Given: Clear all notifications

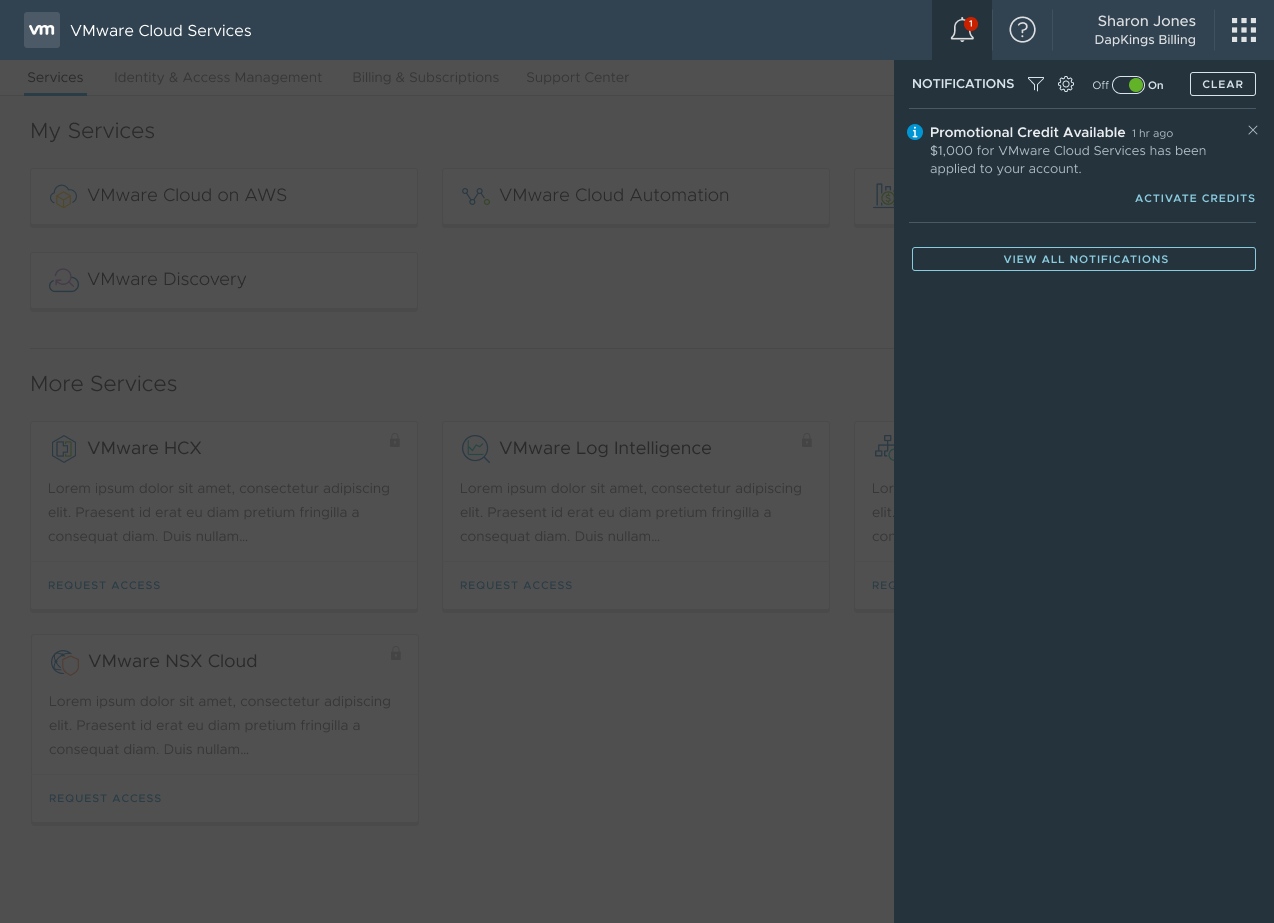Looking at the screenshot, I should click(1222, 84).
